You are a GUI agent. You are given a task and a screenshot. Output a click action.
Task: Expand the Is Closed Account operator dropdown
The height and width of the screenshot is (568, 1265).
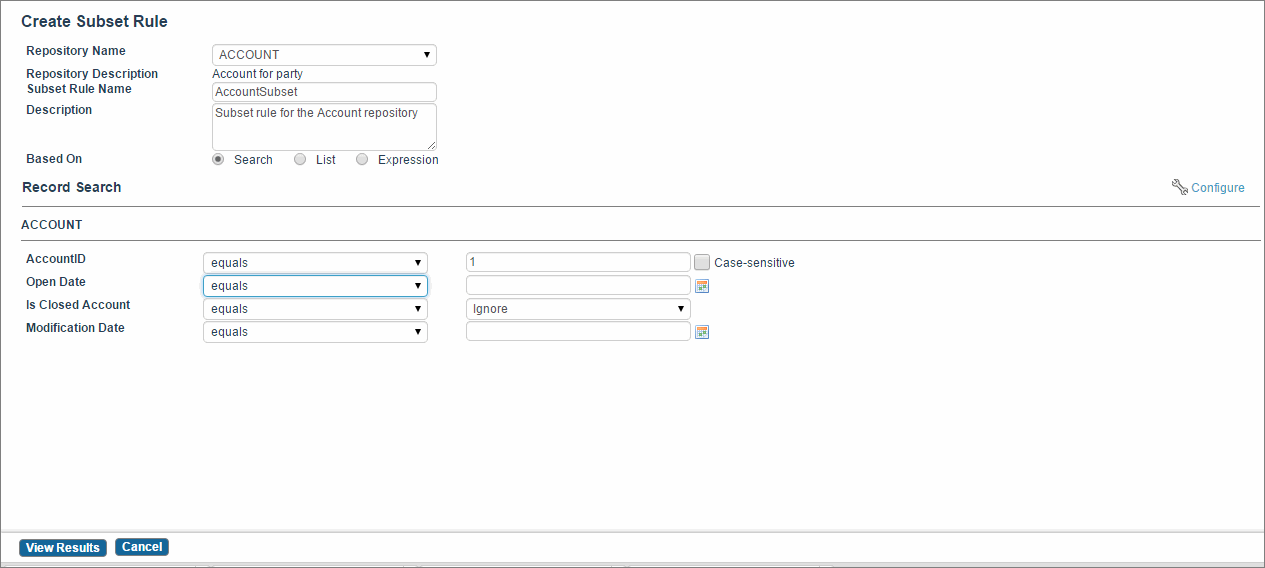click(x=315, y=309)
